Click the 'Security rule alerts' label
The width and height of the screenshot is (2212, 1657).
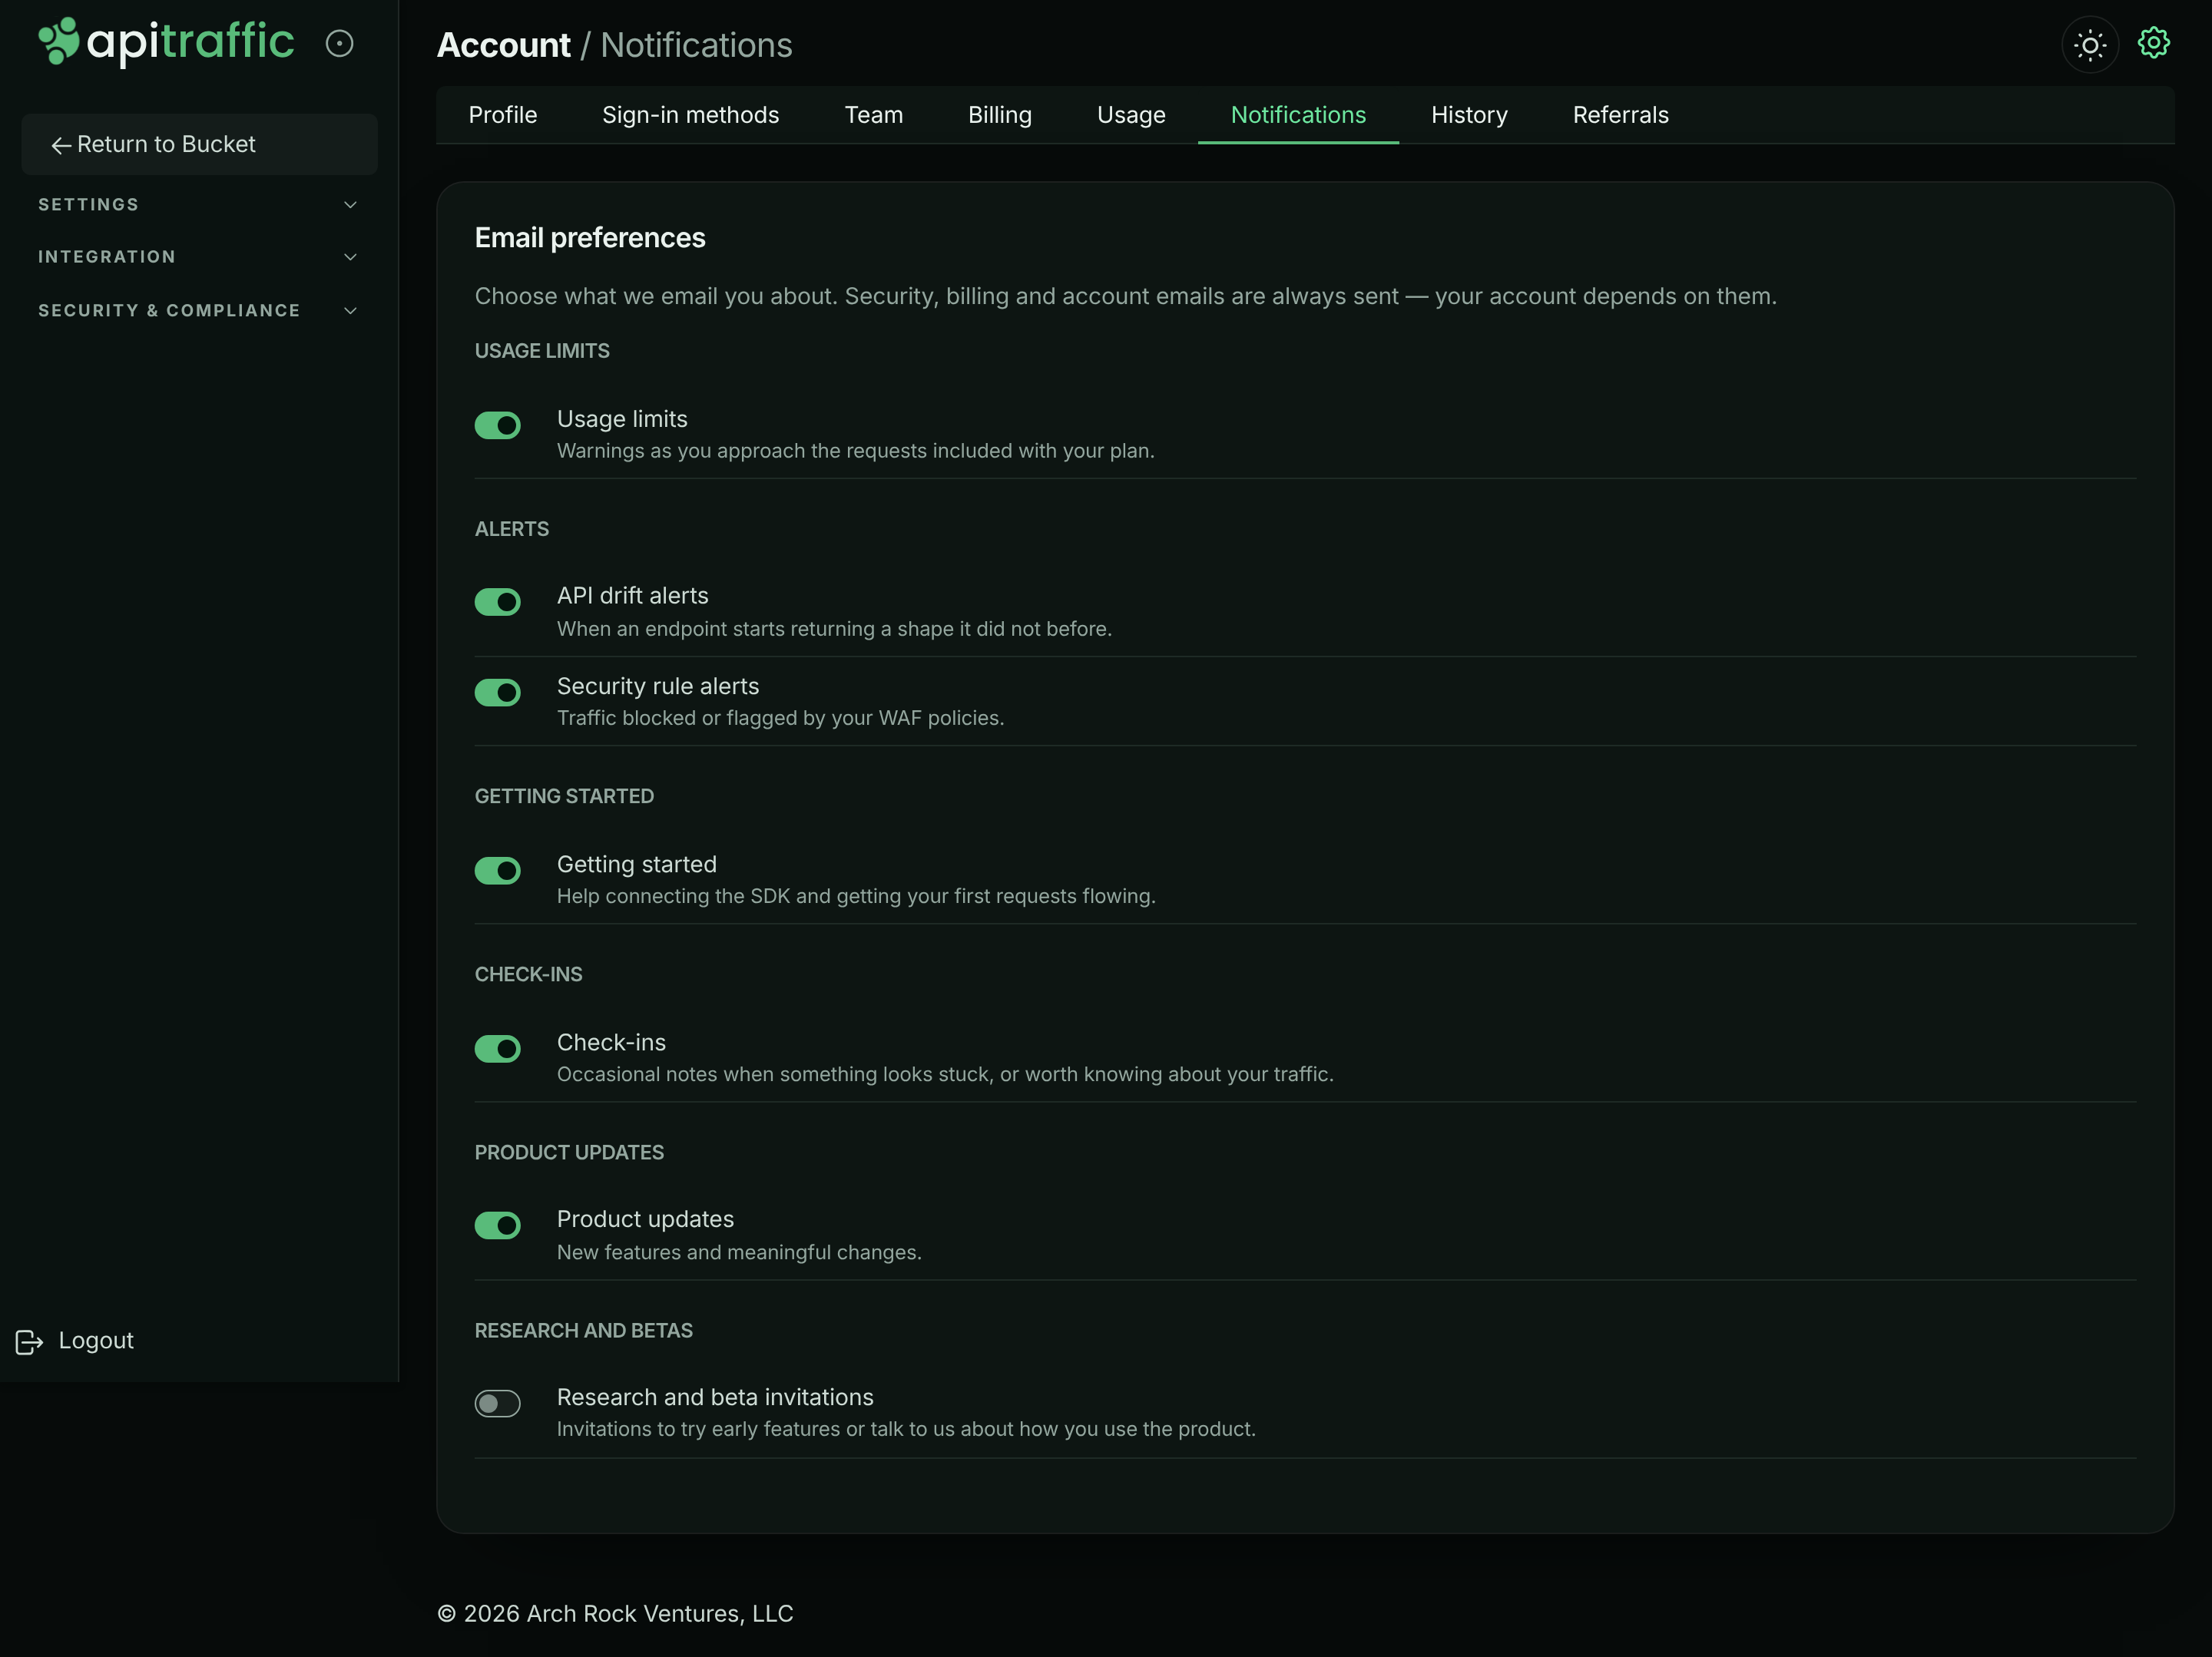[658, 686]
